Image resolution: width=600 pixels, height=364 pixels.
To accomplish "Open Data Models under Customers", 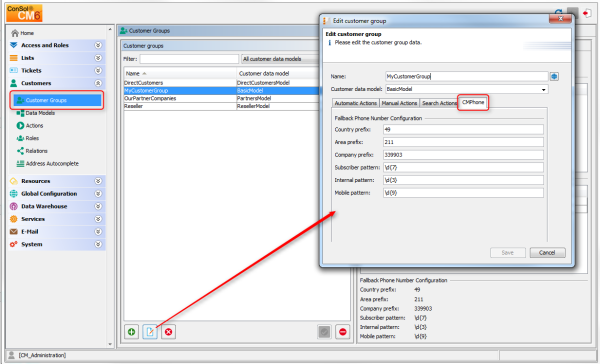I will click(x=36, y=113).
